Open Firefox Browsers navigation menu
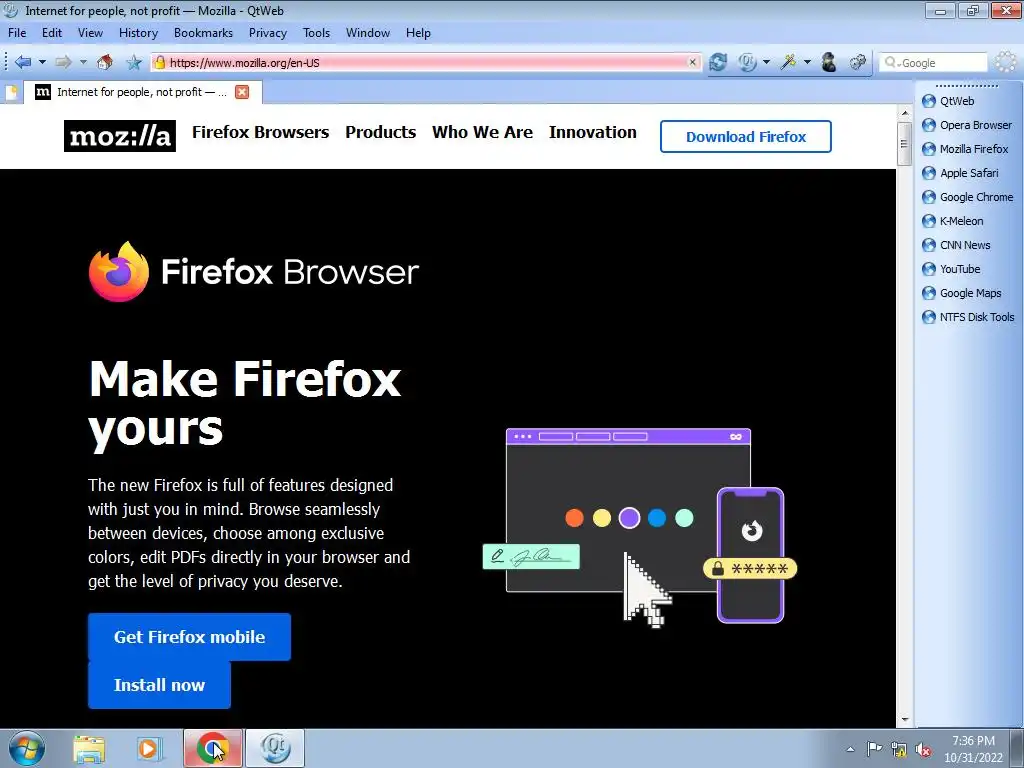The image size is (1024, 768). [261, 132]
